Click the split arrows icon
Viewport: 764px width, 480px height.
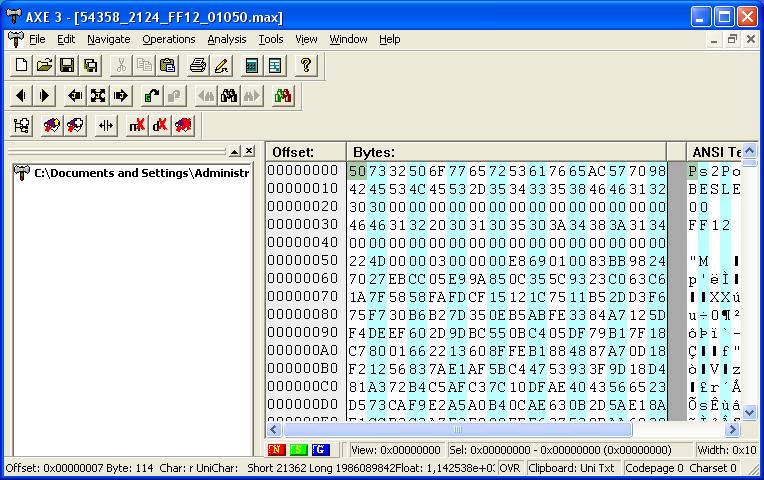click(x=106, y=126)
